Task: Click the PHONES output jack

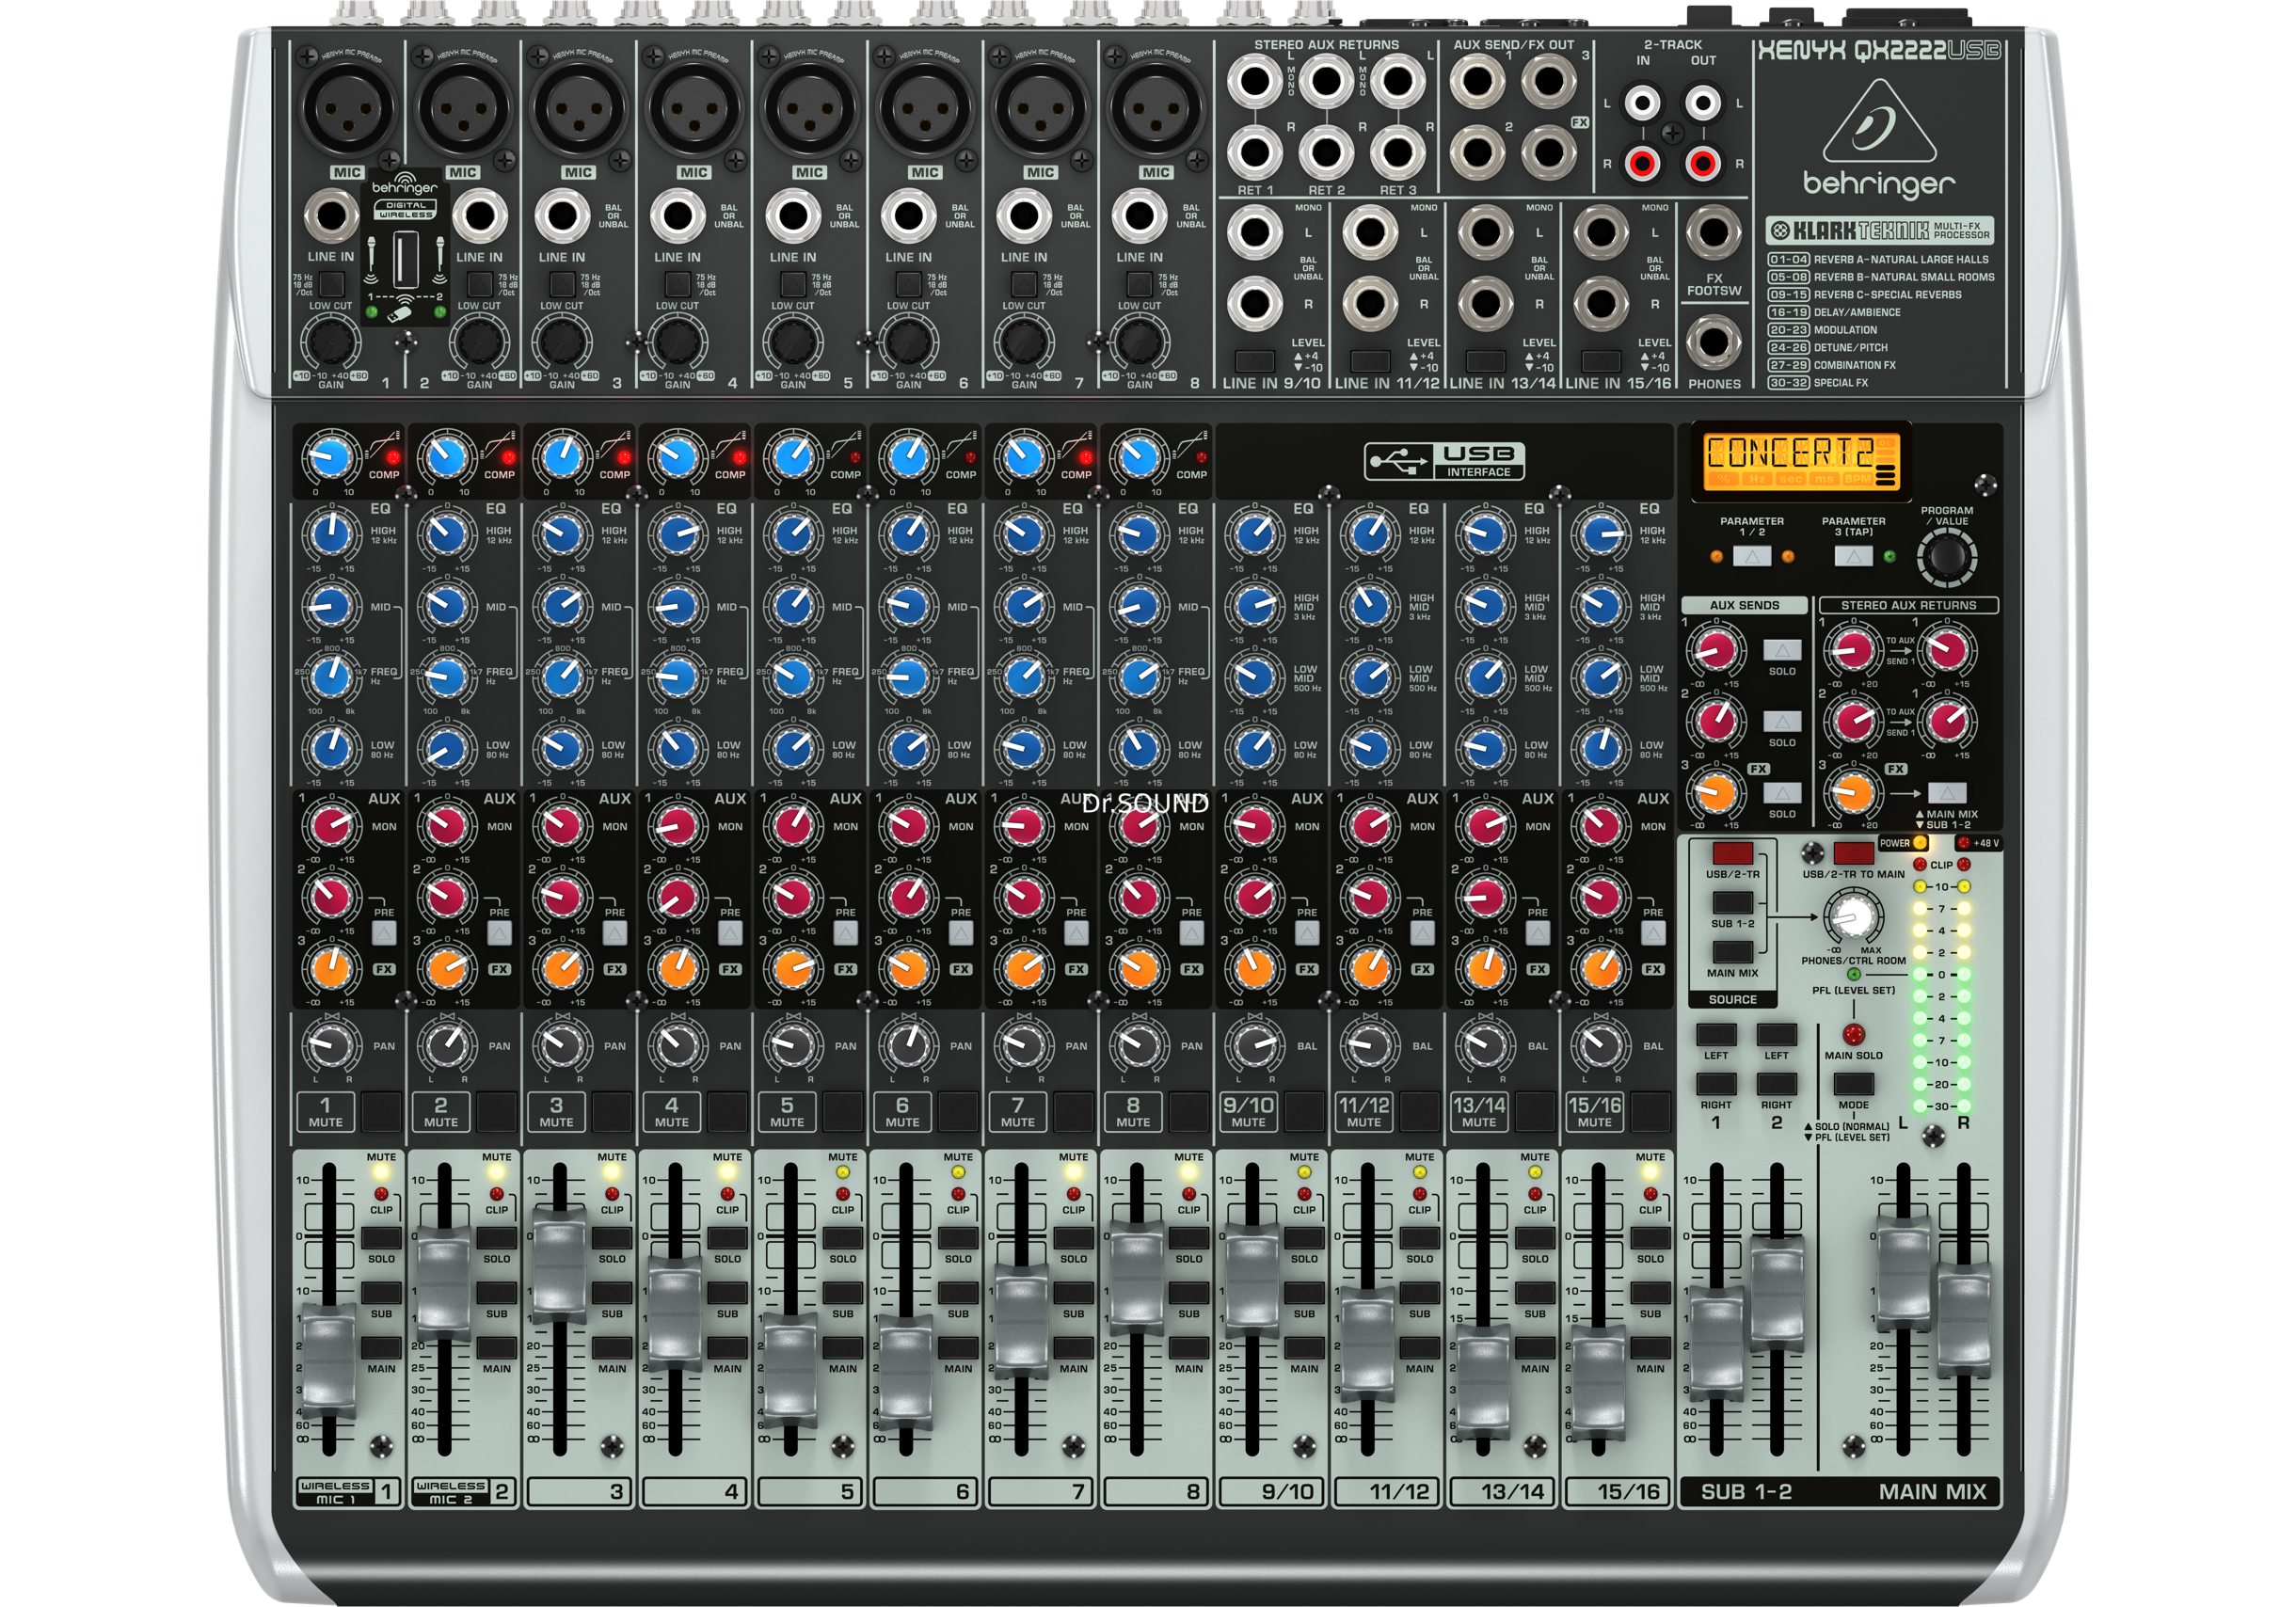Action: pyautogui.click(x=1714, y=342)
